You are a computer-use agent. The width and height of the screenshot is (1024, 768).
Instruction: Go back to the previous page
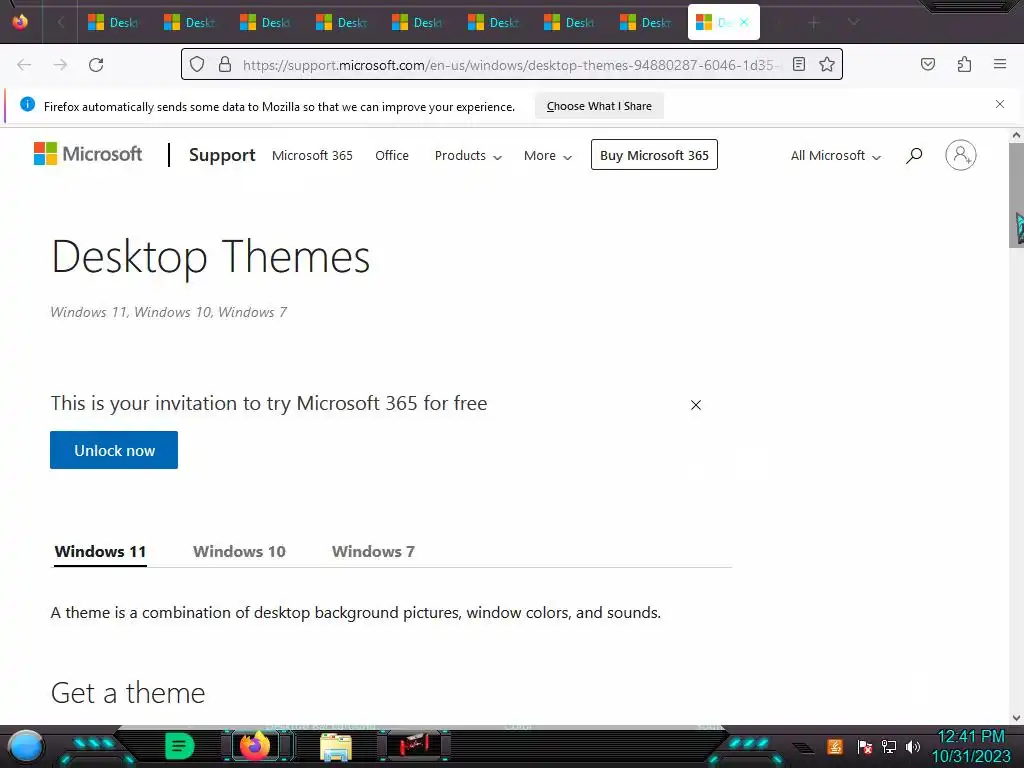[24, 65]
